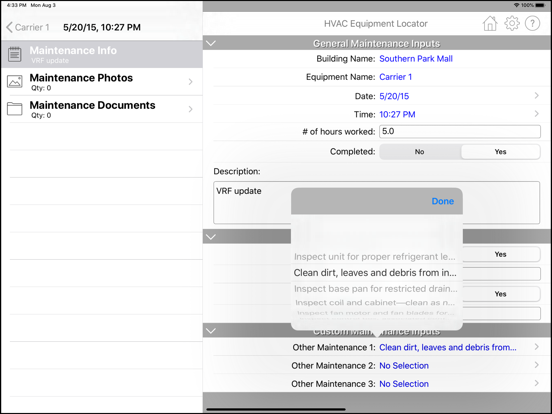Toggle Yes beside the refrigerant row

tap(500, 254)
